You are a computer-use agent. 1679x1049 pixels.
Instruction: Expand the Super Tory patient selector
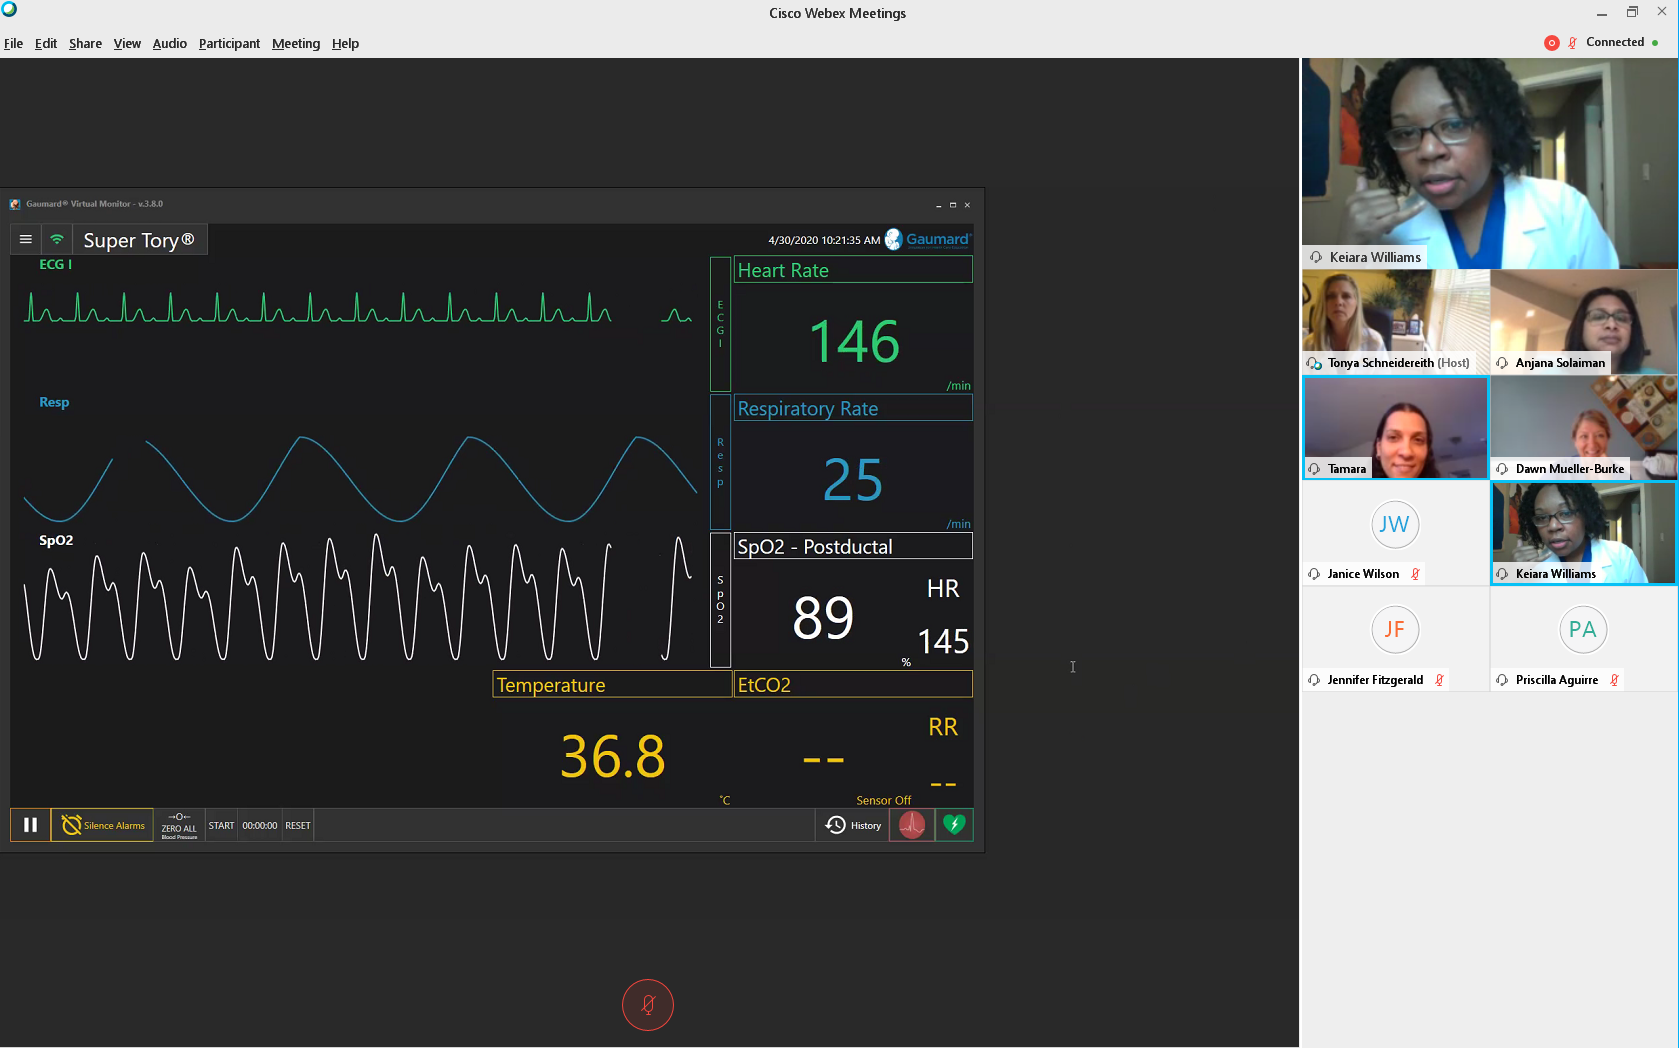coord(139,240)
